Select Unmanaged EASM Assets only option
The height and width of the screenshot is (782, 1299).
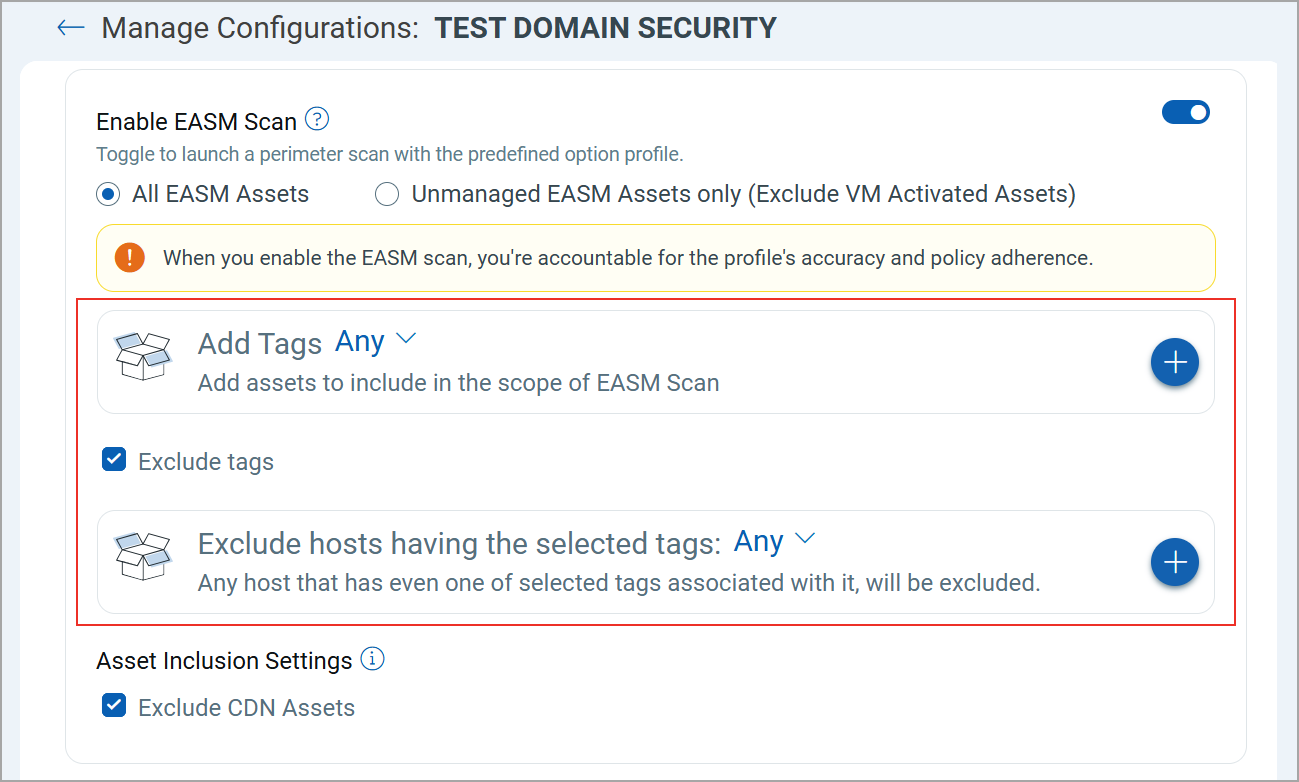tap(387, 194)
